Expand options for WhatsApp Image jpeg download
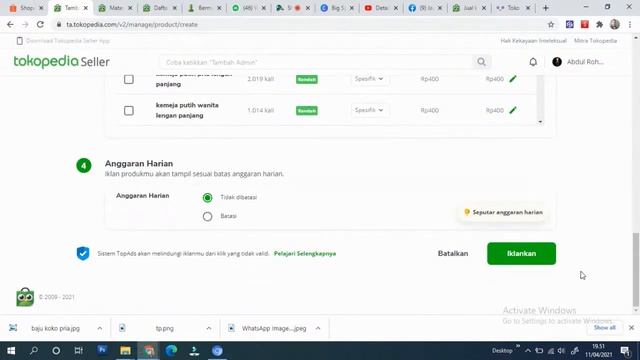The image size is (640, 360). (x=318, y=328)
